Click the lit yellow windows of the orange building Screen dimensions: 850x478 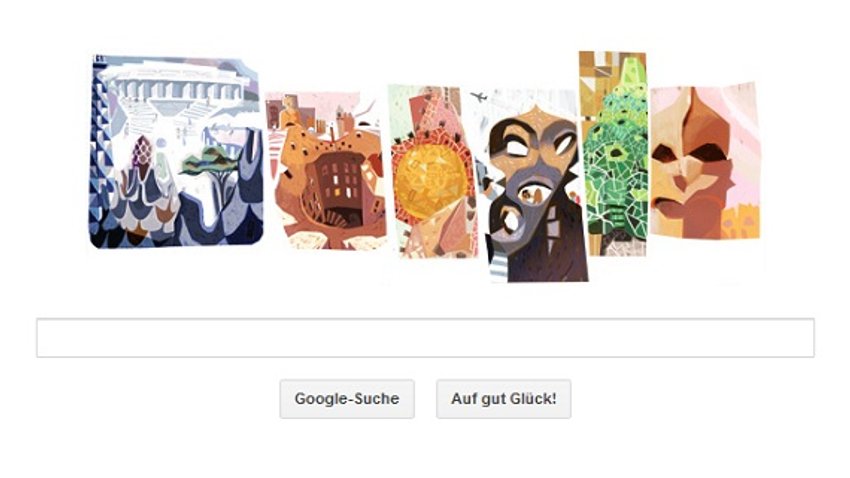coord(340,186)
